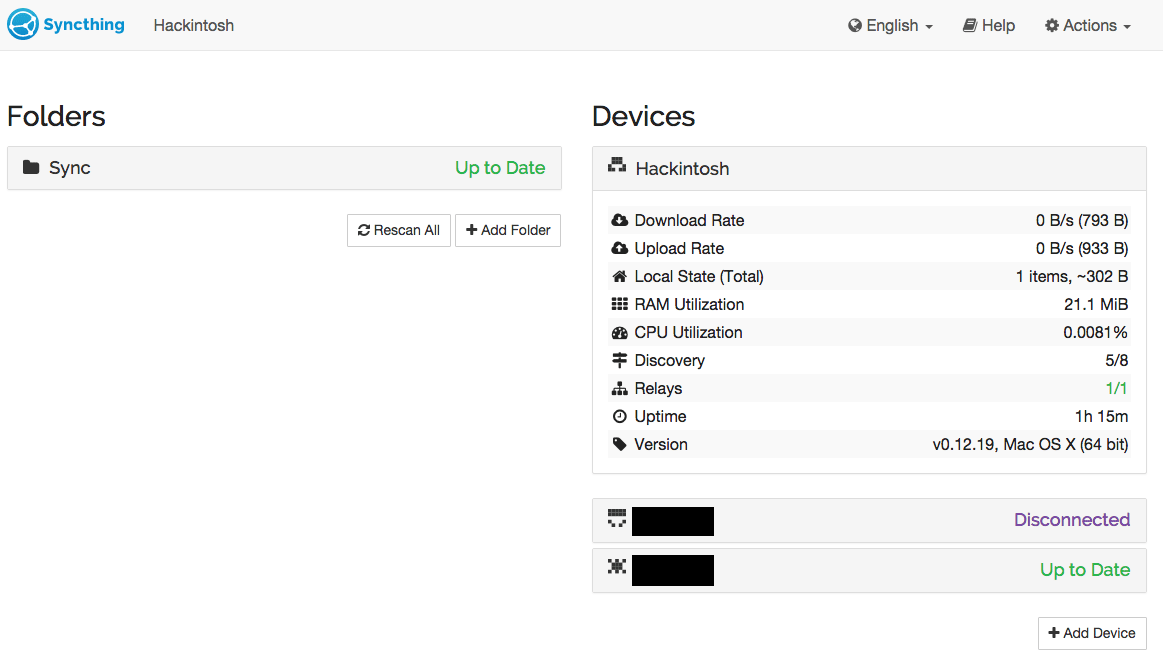Expand the Disconnected device panel
This screenshot has height=672, width=1163.
click(869, 520)
